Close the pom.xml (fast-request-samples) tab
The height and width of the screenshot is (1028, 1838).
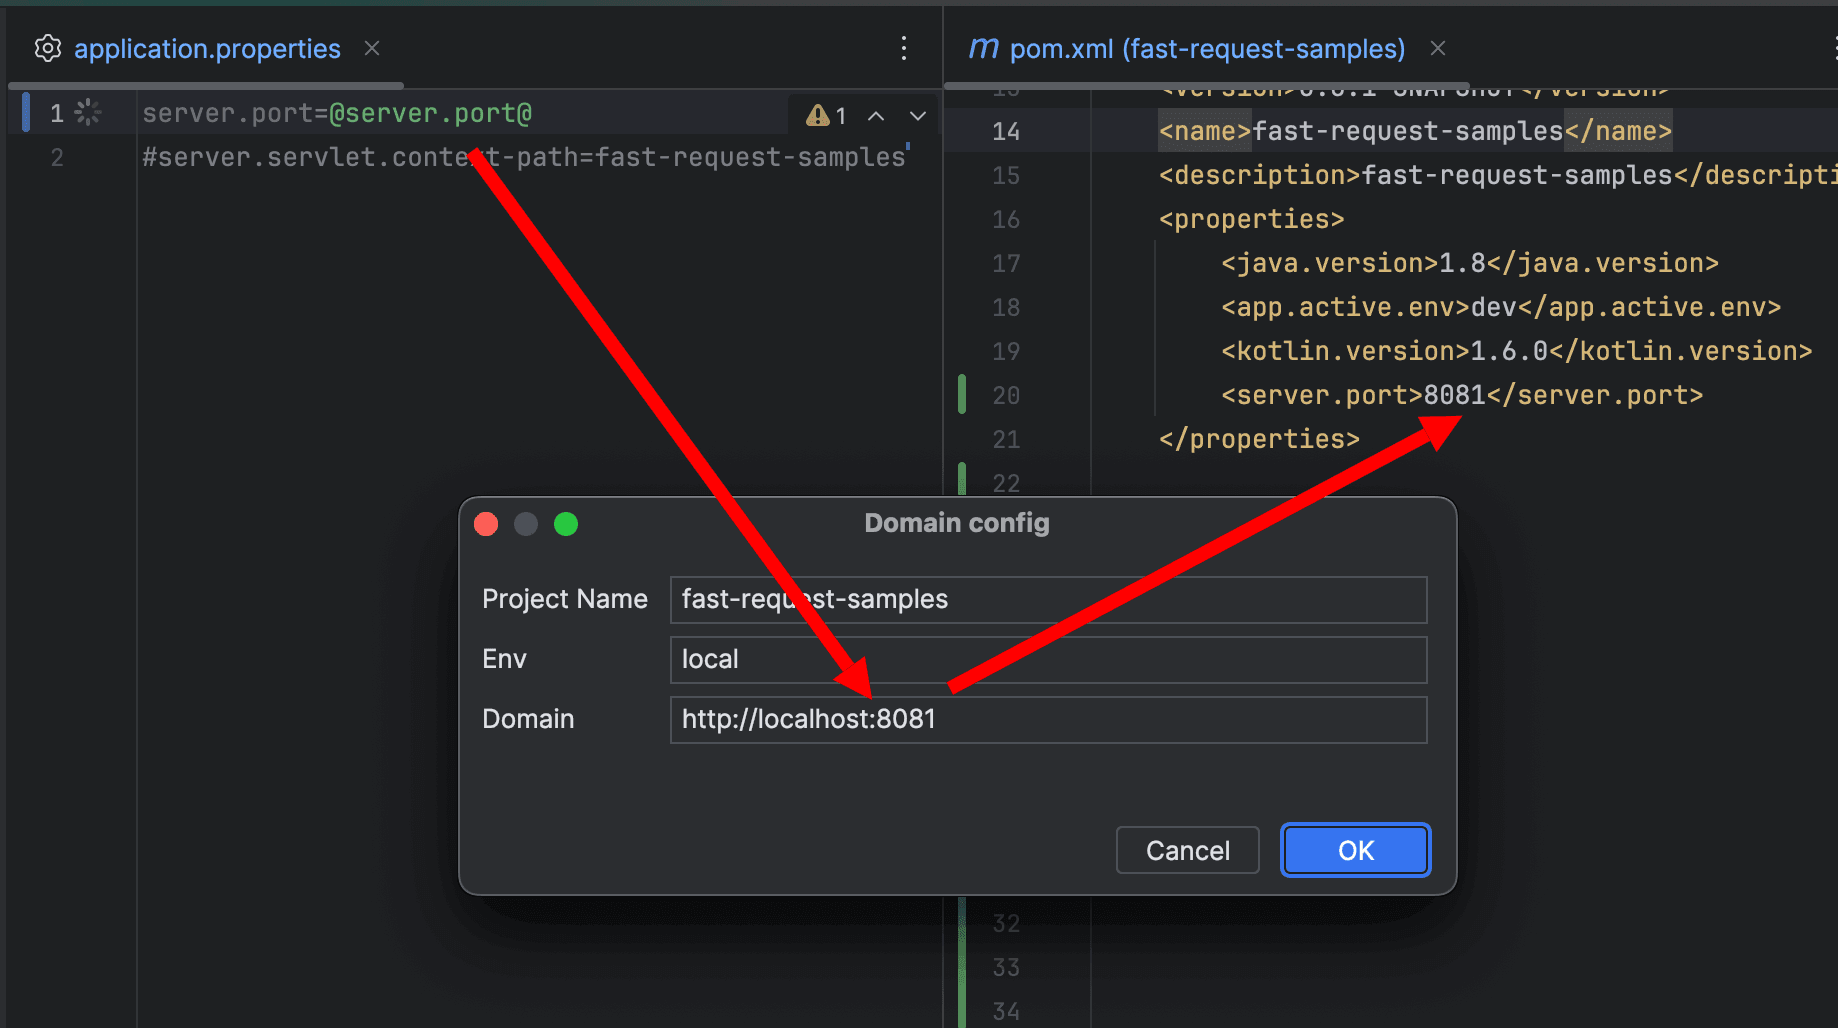click(1438, 48)
